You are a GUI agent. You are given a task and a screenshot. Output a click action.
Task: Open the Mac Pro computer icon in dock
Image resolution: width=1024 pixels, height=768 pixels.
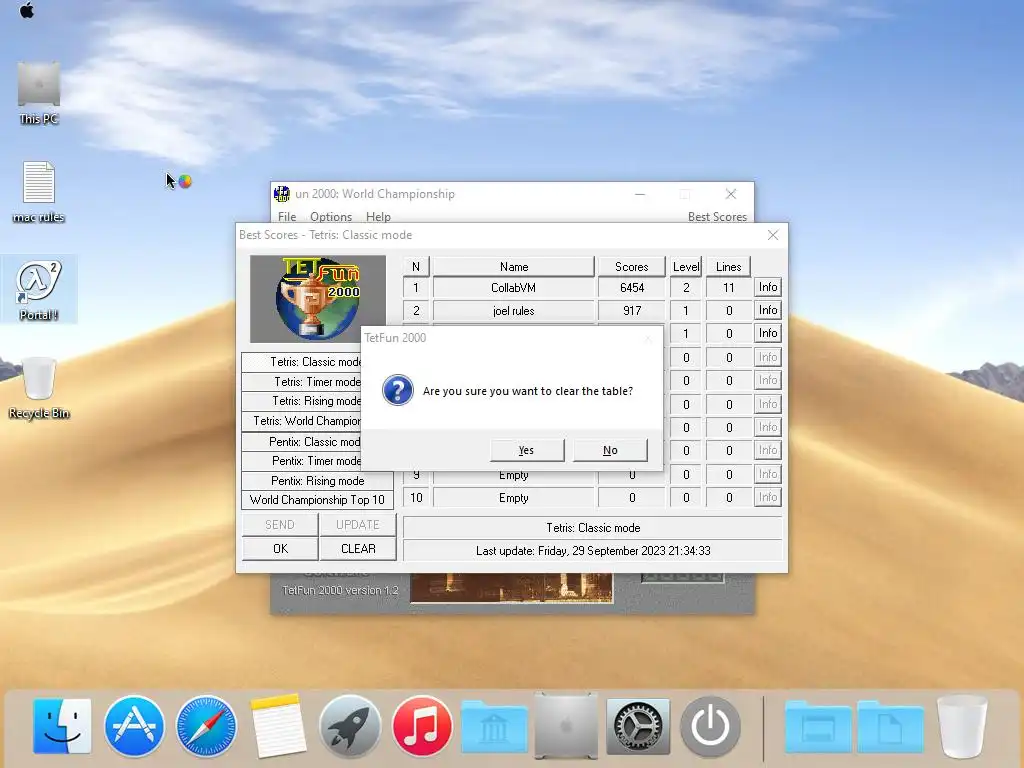coord(566,726)
